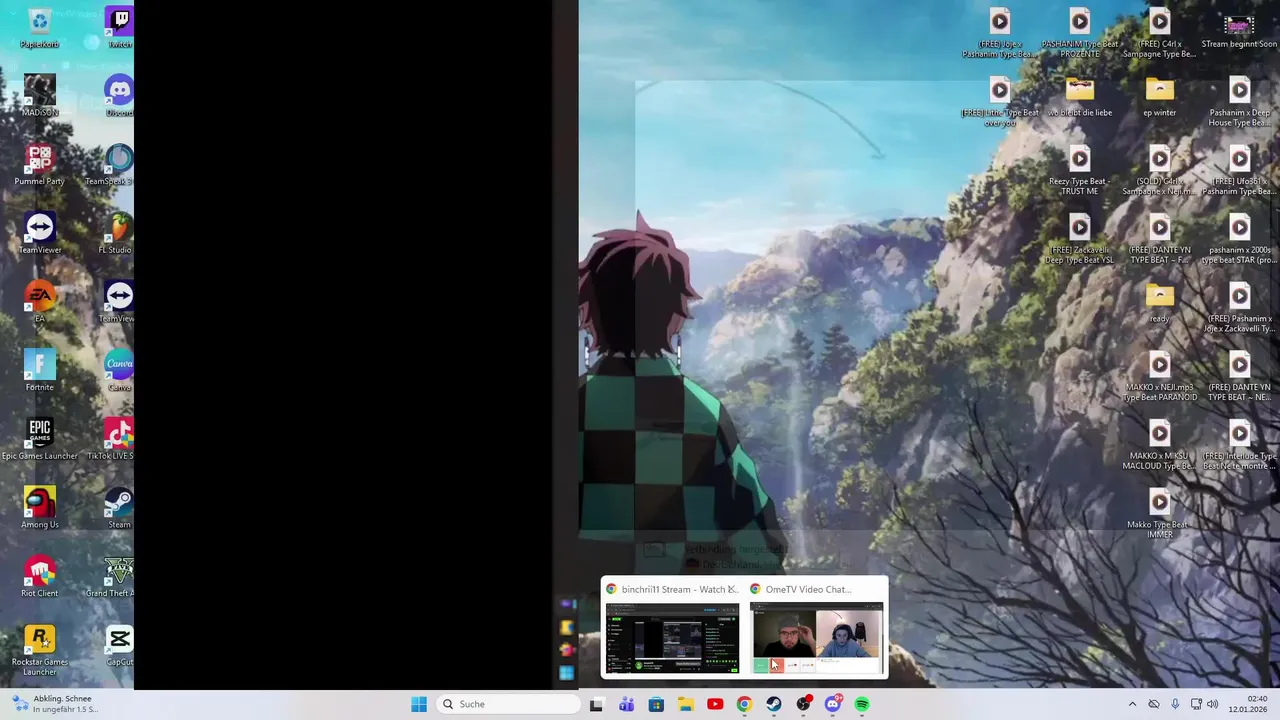Select '(FREE) Joje x Pashanim Type Beat' file
Image resolution: width=1280 pixels, height=720 pixels.
tap(1000, 33)
